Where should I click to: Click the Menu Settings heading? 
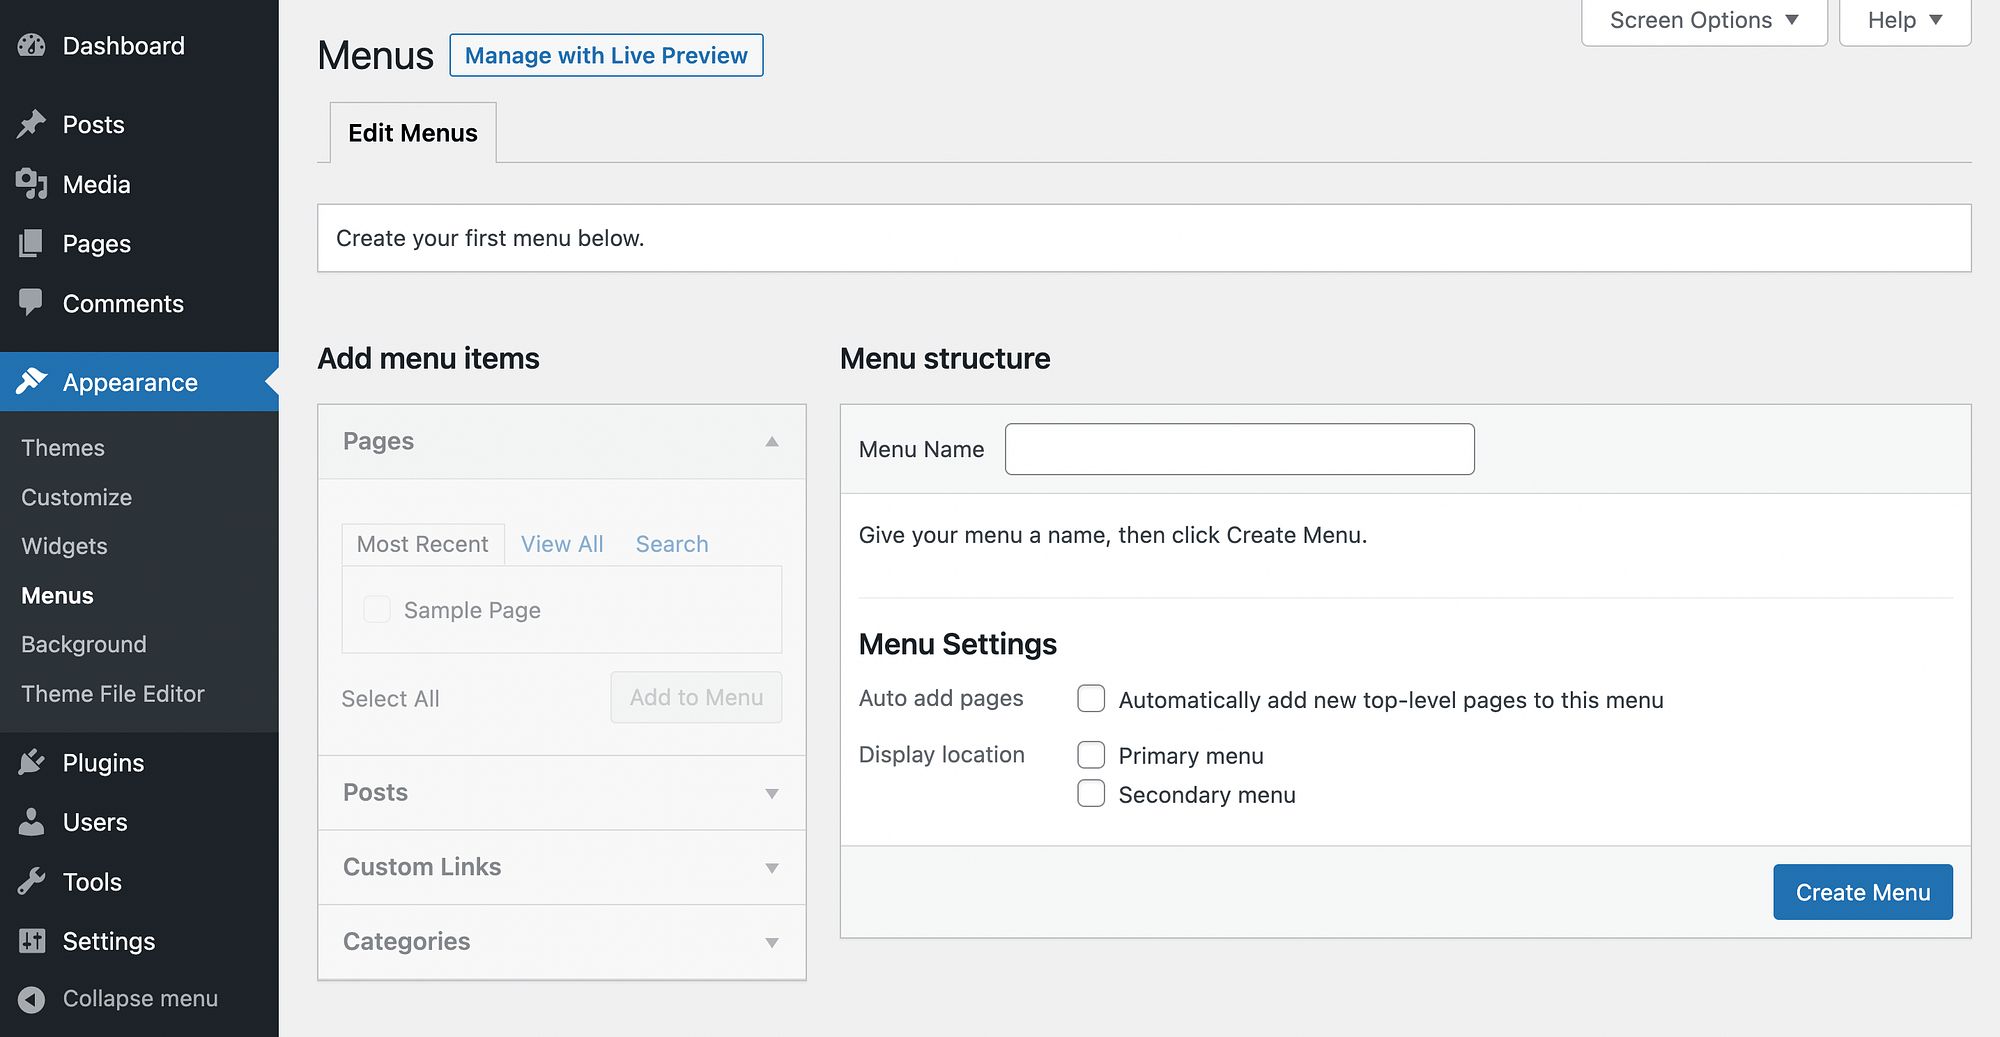tap(957, 644)
